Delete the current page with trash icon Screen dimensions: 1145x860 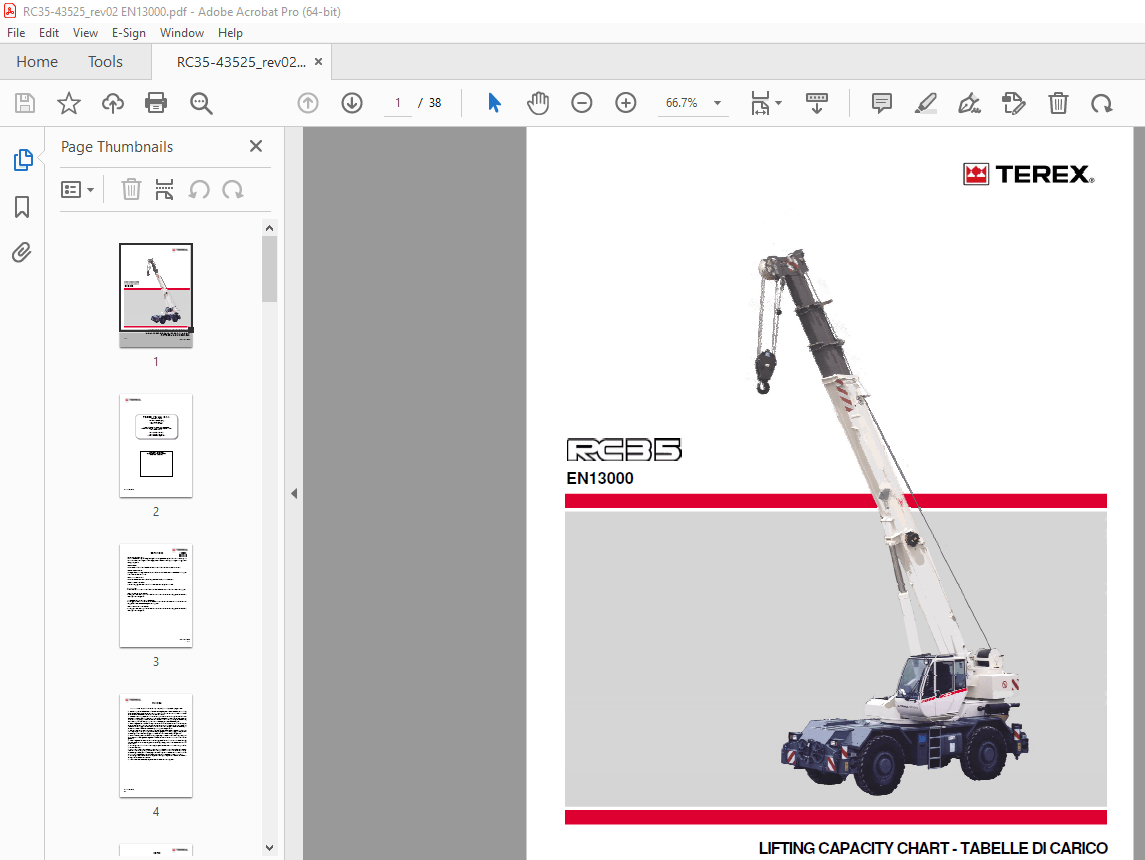(x=1058, y=103)
